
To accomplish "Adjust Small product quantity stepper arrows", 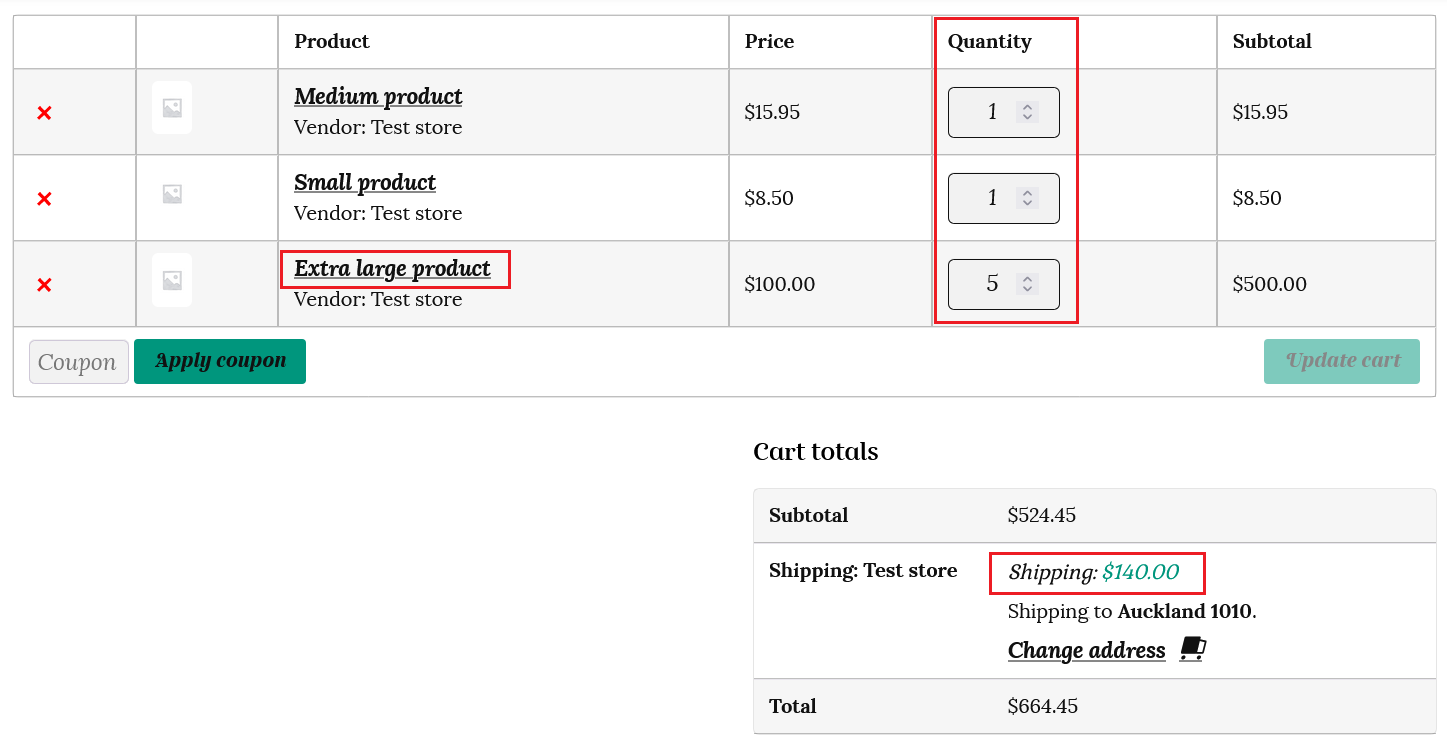I will click(x=1027, y=198).
